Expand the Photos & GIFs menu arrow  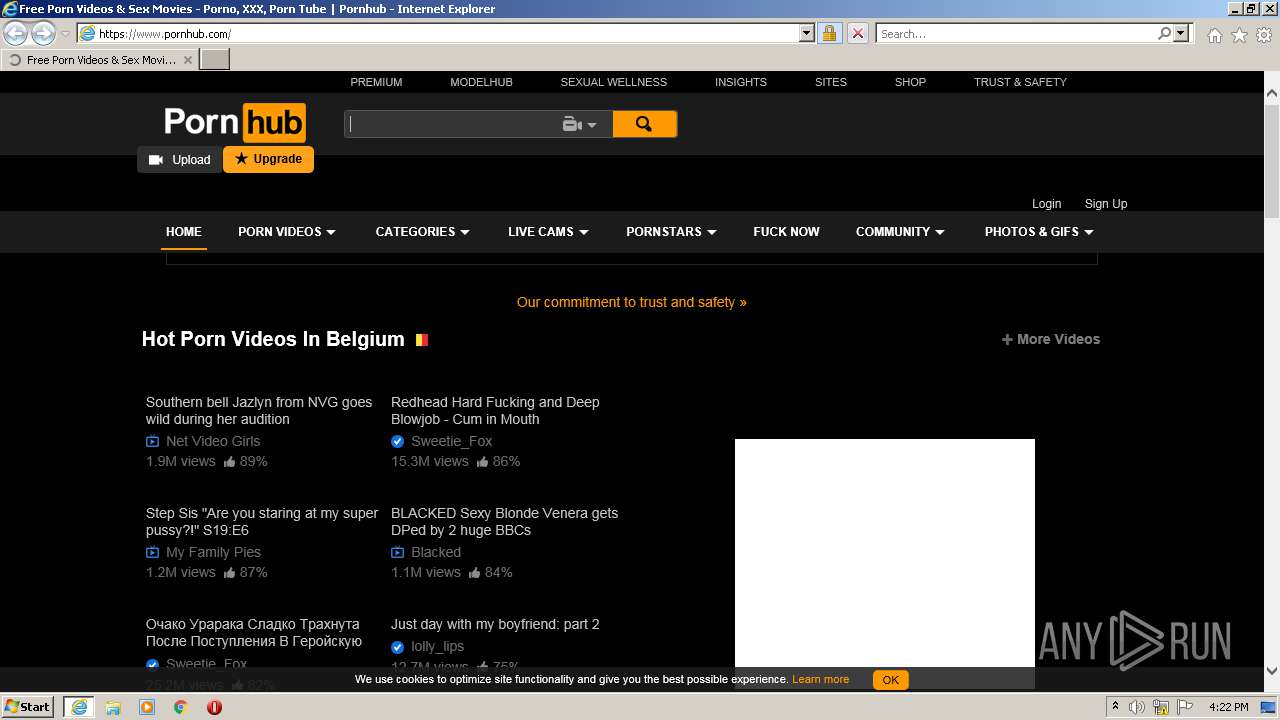tap(1089, 232)
